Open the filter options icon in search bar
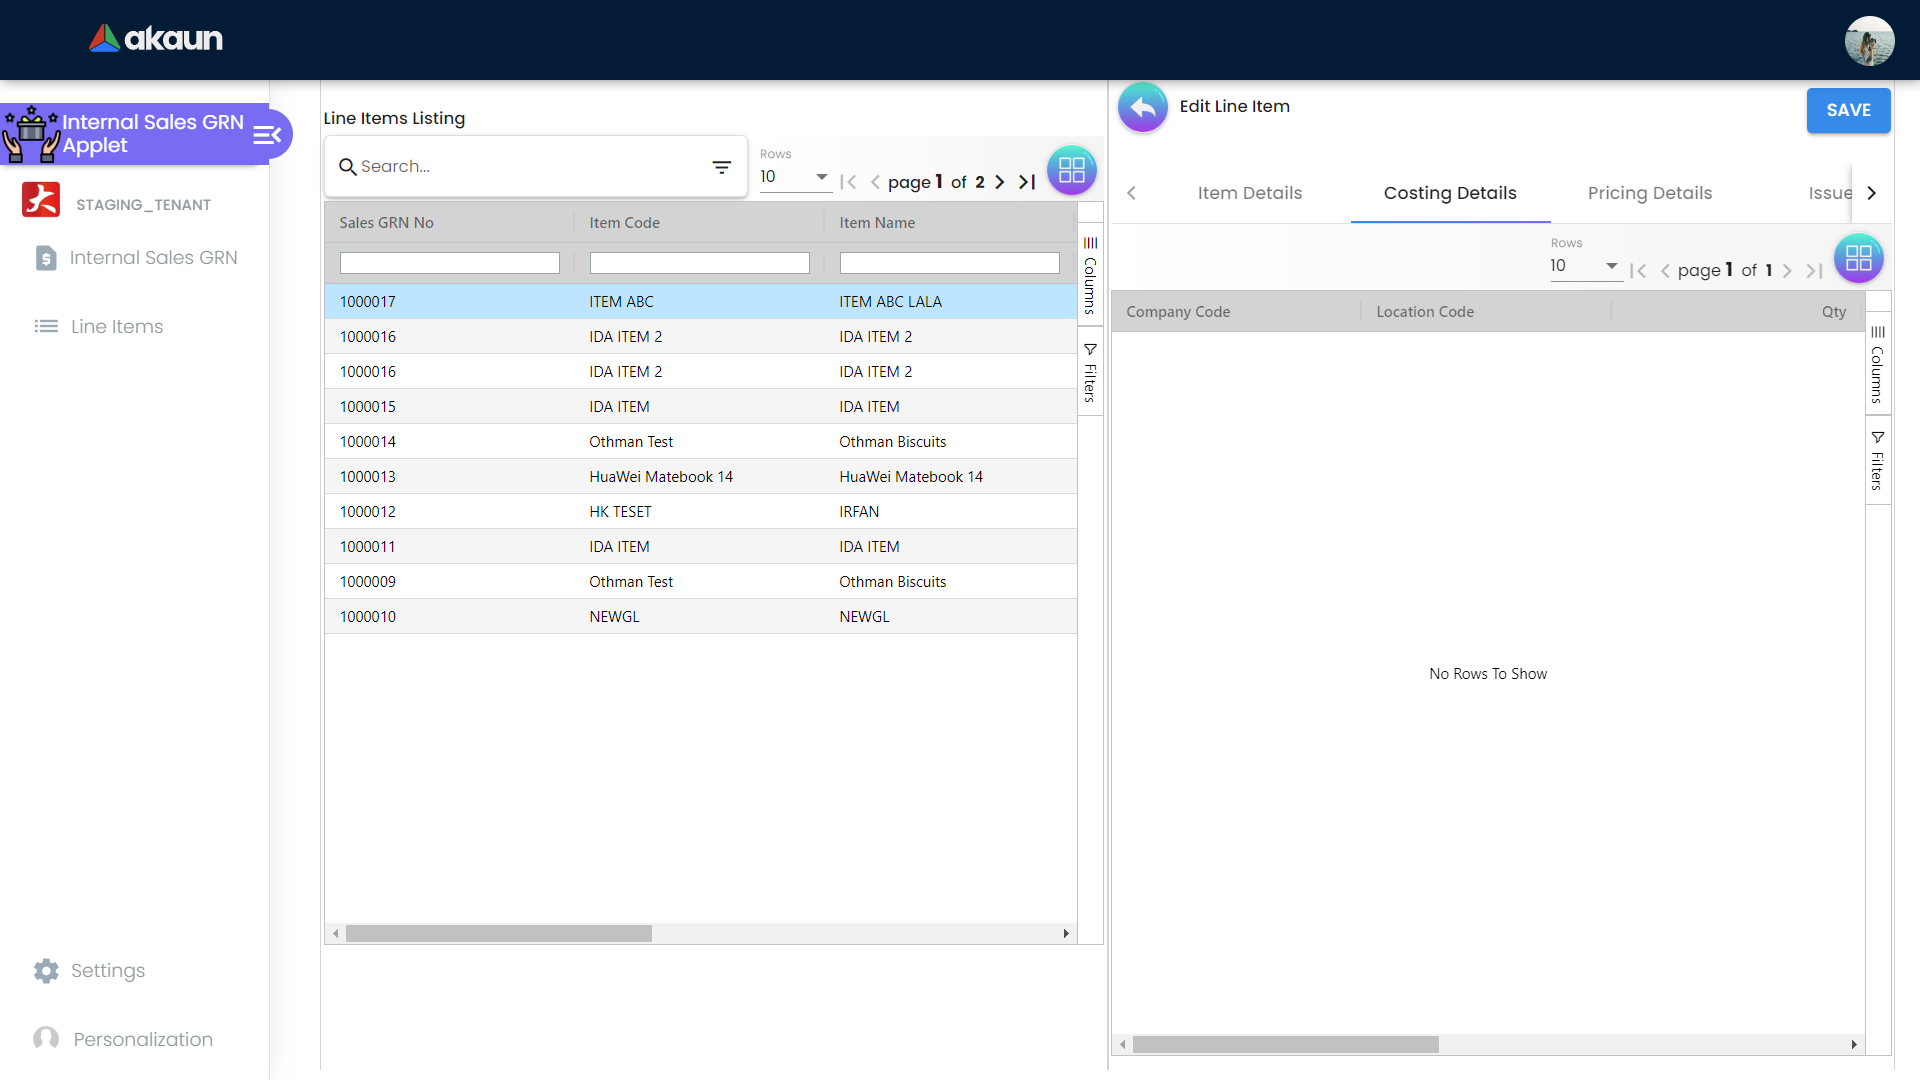 point(721,167)
